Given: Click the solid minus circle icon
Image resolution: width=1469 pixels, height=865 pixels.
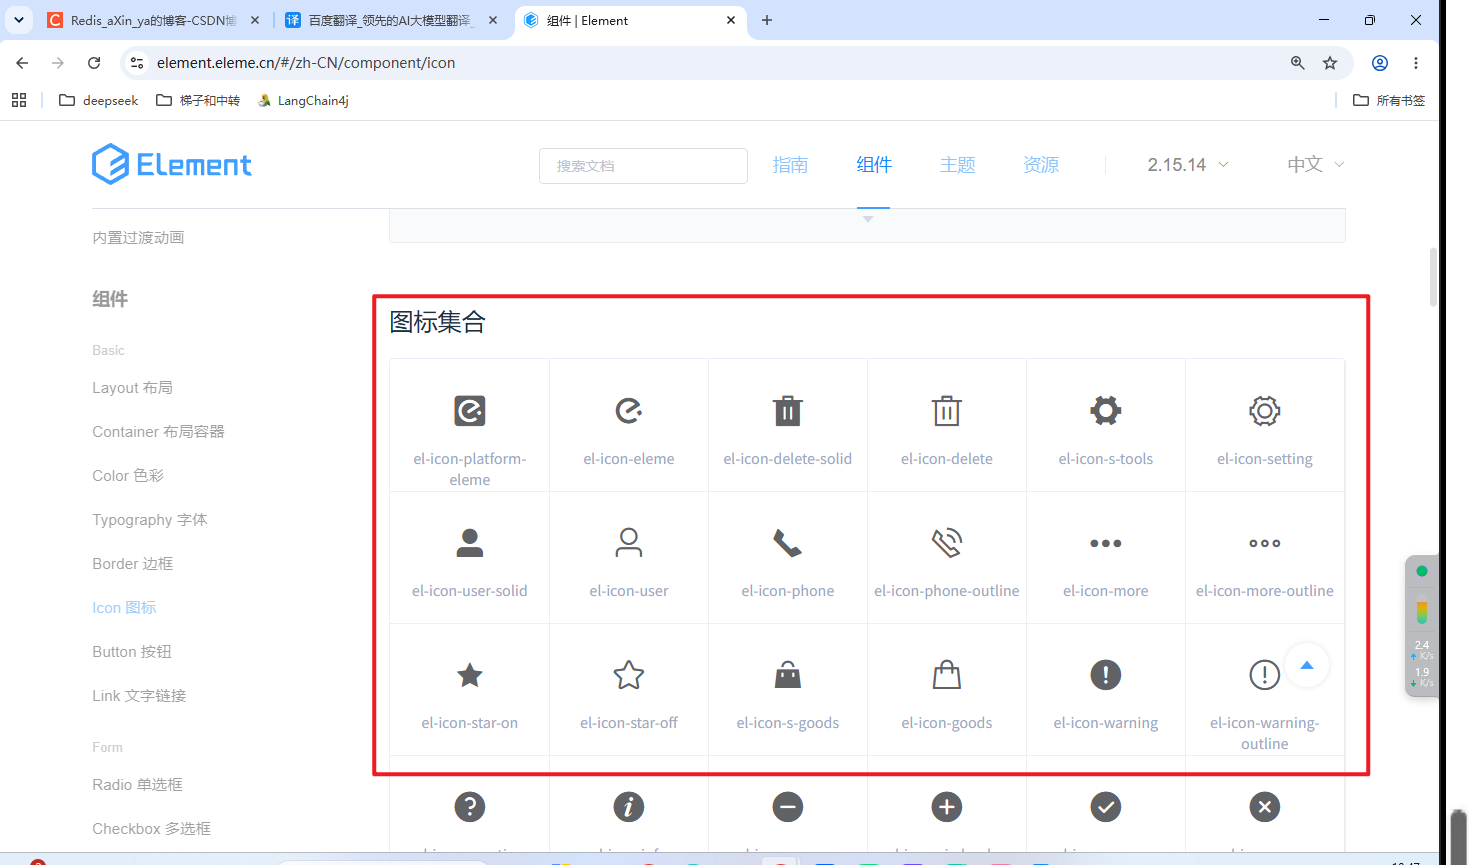Looking at the screenshot, I should click(788, 807).
